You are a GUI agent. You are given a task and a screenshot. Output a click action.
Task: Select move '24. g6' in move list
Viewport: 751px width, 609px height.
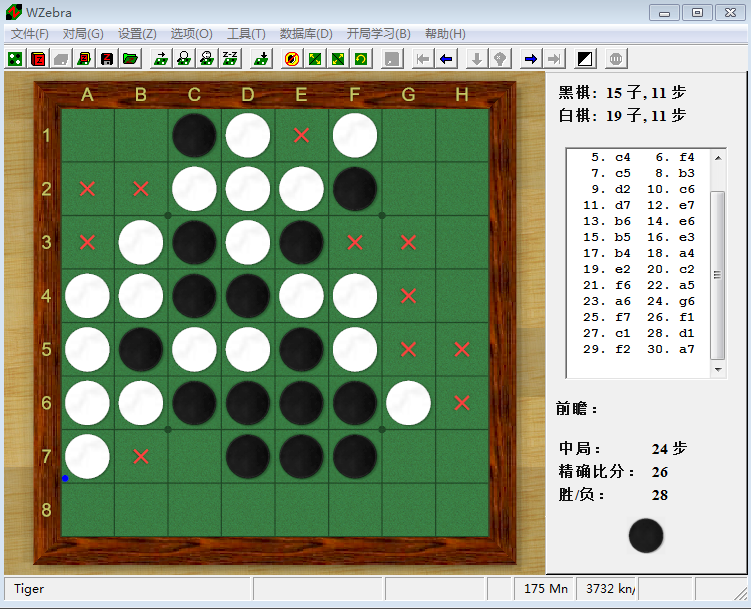[x=671, y=301]
